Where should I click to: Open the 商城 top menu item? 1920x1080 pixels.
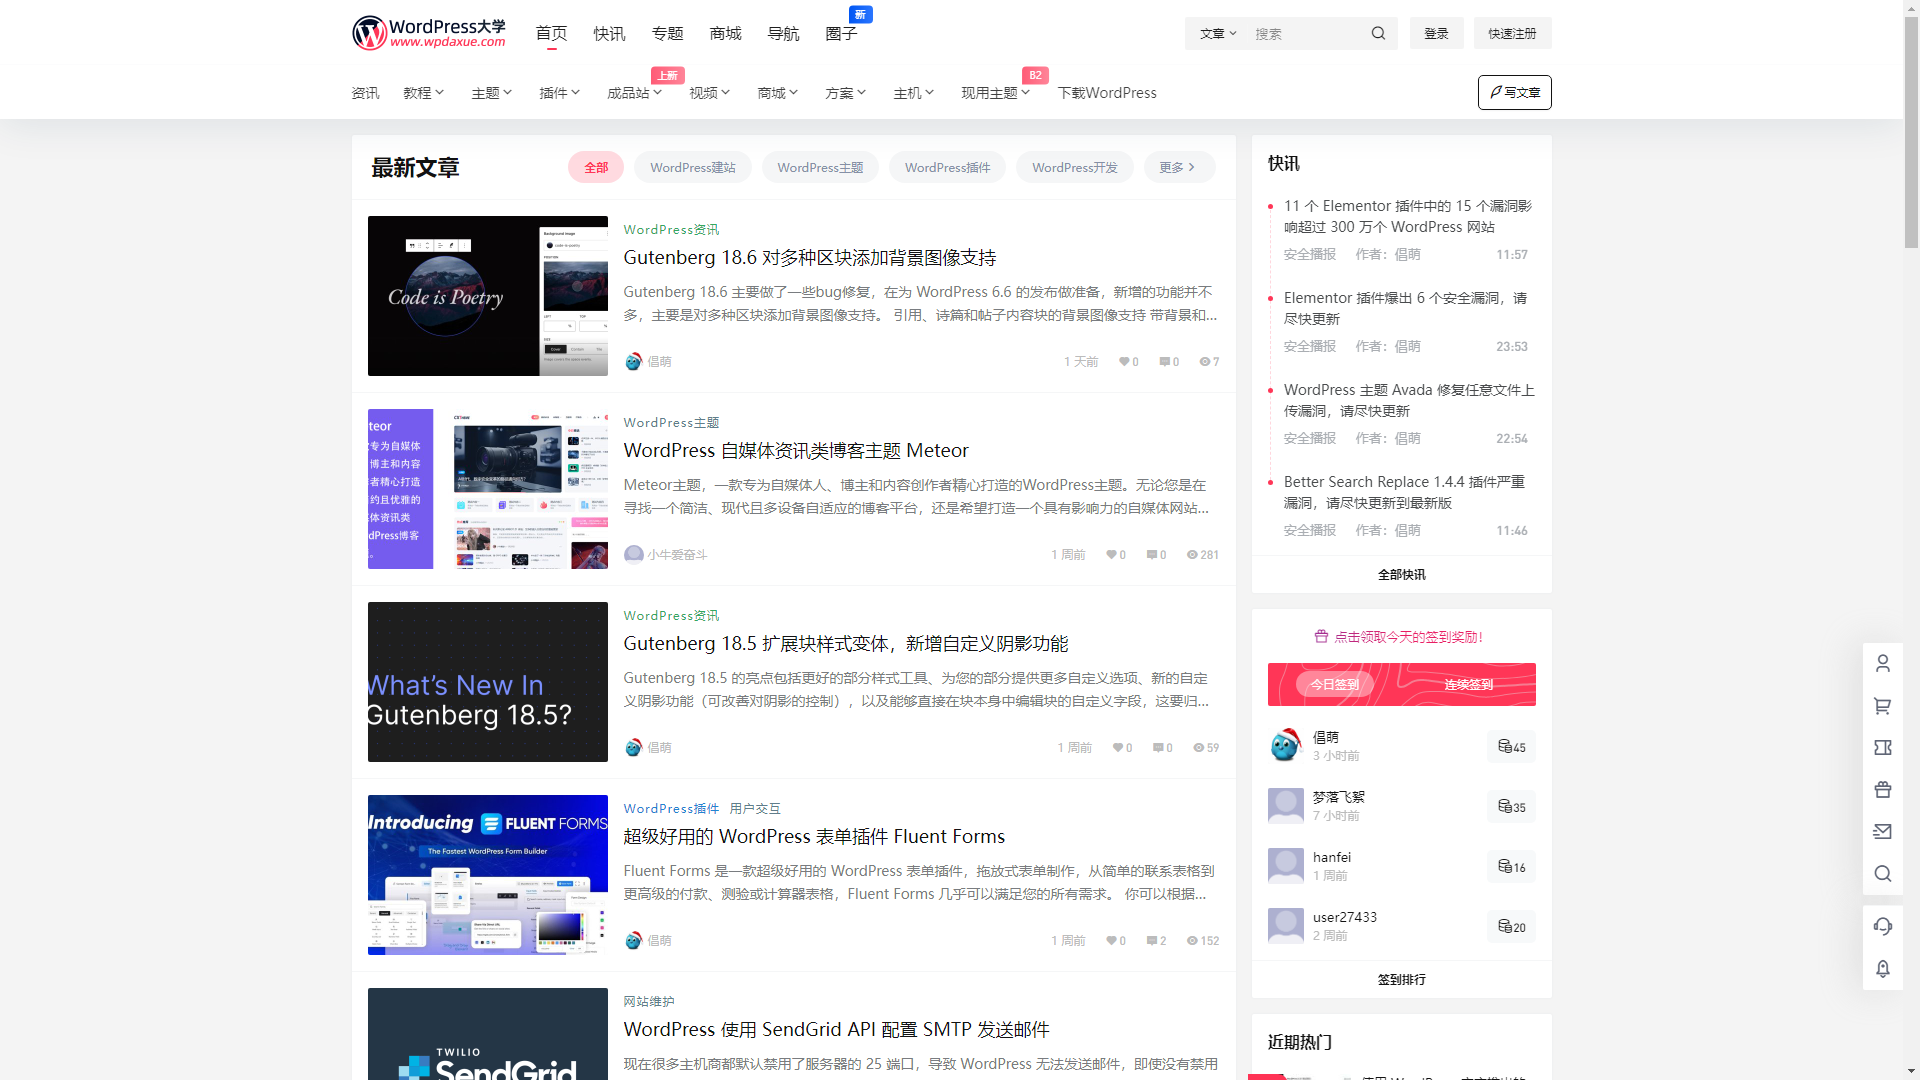pyautogui.click(x=725, y=33)
